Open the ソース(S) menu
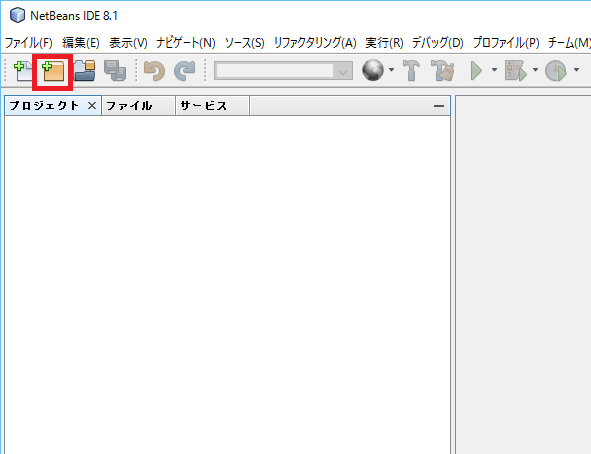The width and height of the screenshot is (591, 454). click(245, 43)
